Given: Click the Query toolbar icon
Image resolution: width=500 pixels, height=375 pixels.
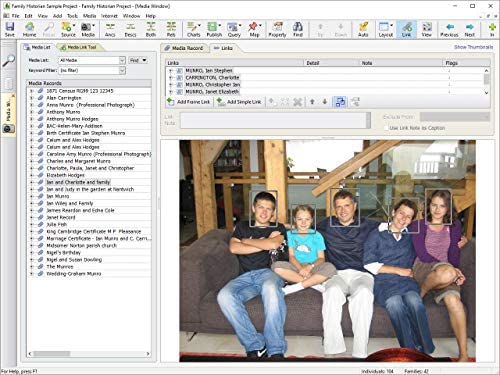Looking at the screenshot, I should tap(234, 29).
